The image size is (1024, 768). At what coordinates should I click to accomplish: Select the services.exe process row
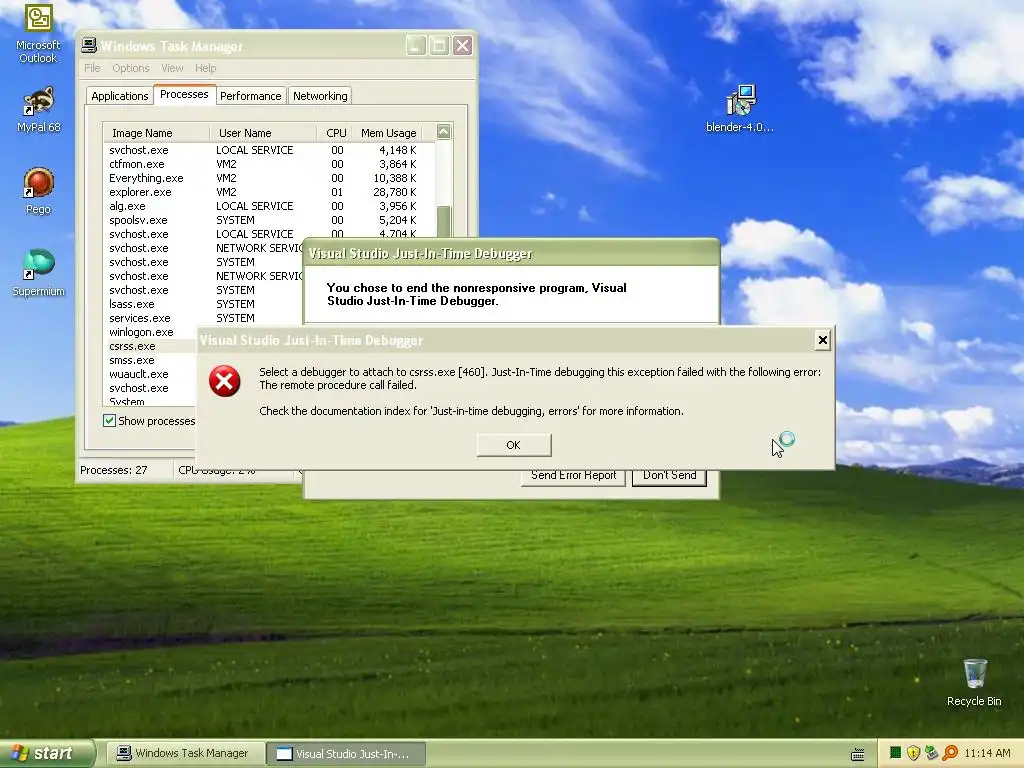pyautogui.click(x=203, y=318)
